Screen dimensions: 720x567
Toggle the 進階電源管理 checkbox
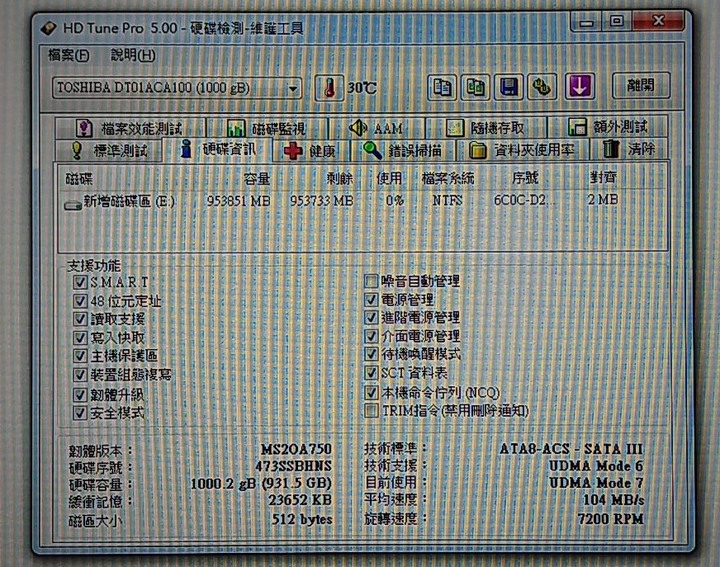tap(371, 317)
